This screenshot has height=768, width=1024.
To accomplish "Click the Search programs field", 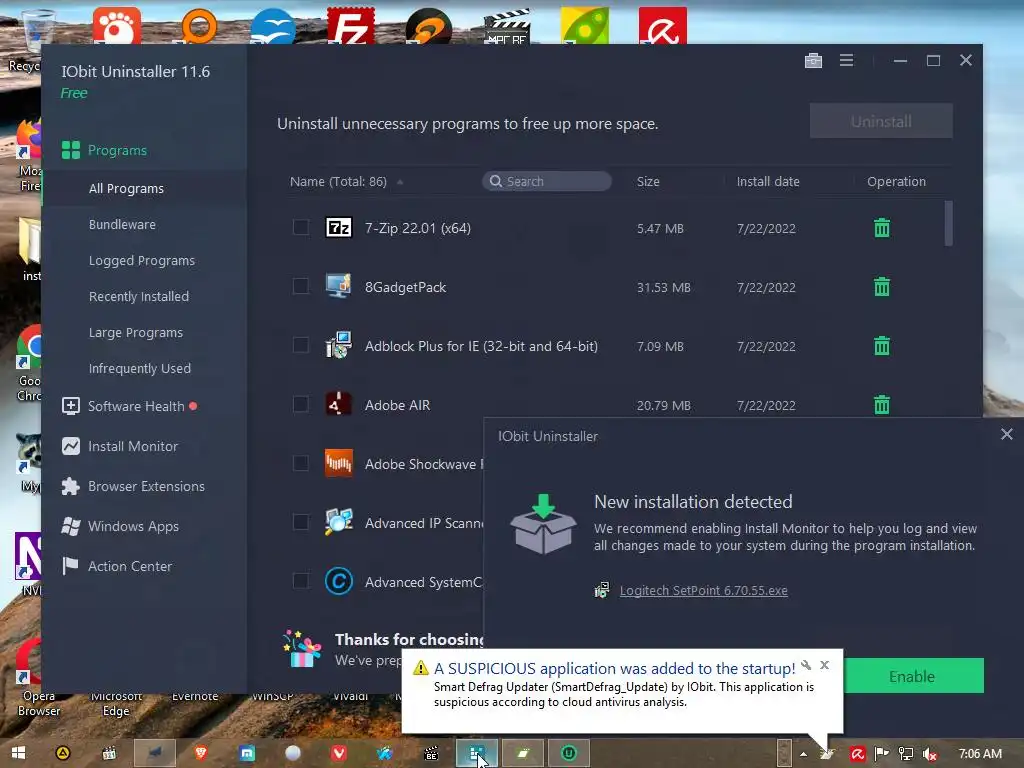I will coord(547,182).
